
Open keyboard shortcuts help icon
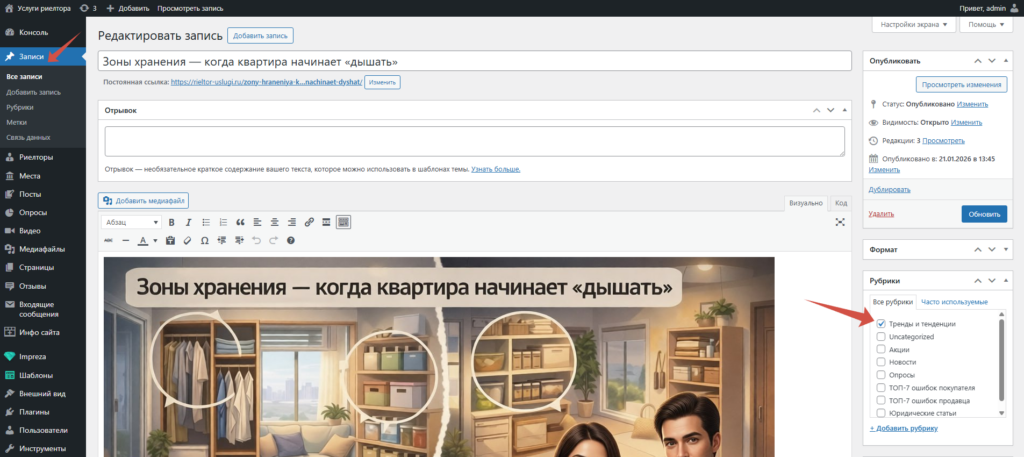[x=291, y=240]
